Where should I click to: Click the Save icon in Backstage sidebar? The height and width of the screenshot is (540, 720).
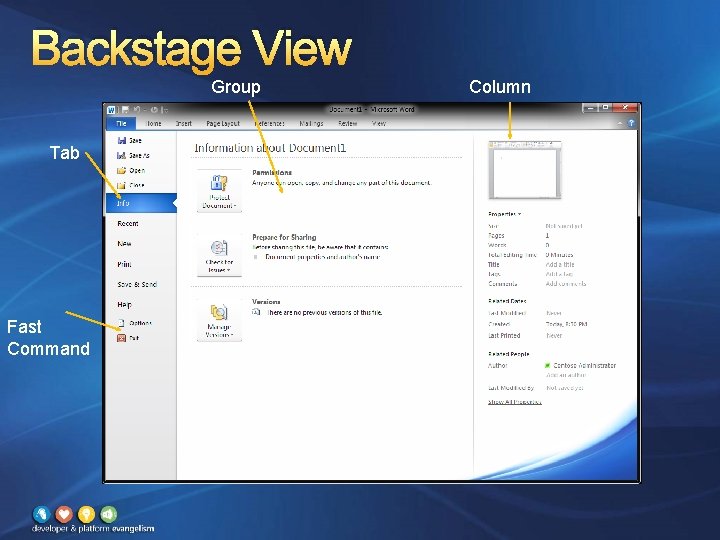[x=122, y=141]
